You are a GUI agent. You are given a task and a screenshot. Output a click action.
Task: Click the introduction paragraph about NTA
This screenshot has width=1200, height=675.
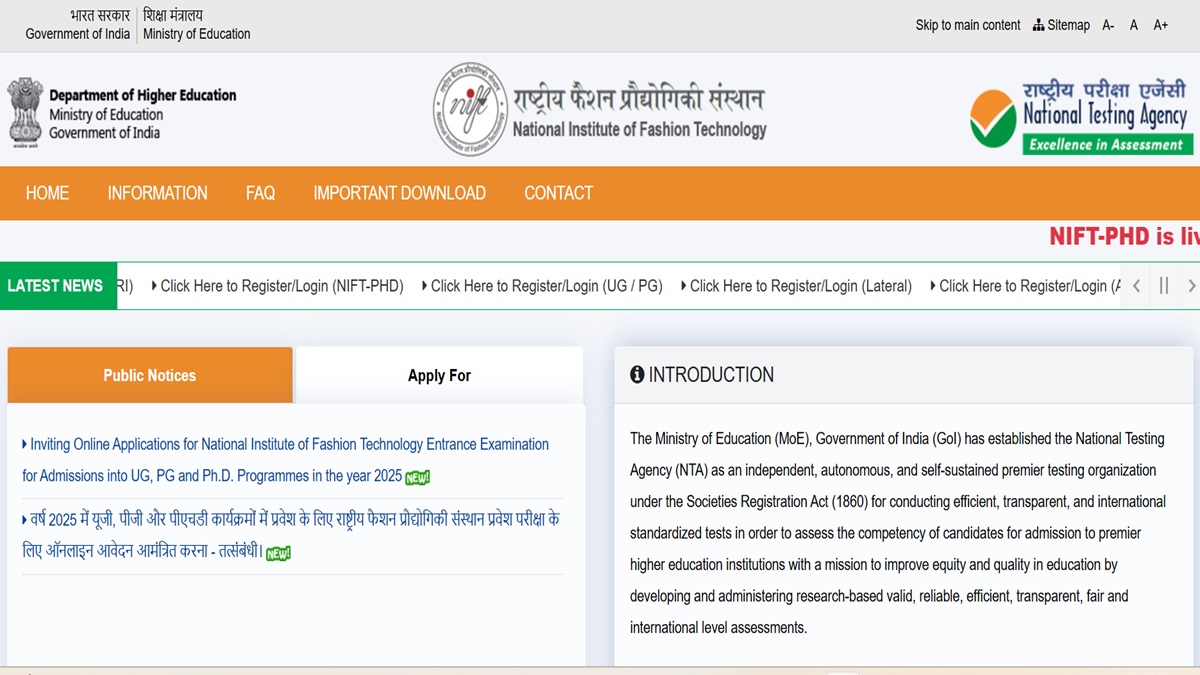898,533
